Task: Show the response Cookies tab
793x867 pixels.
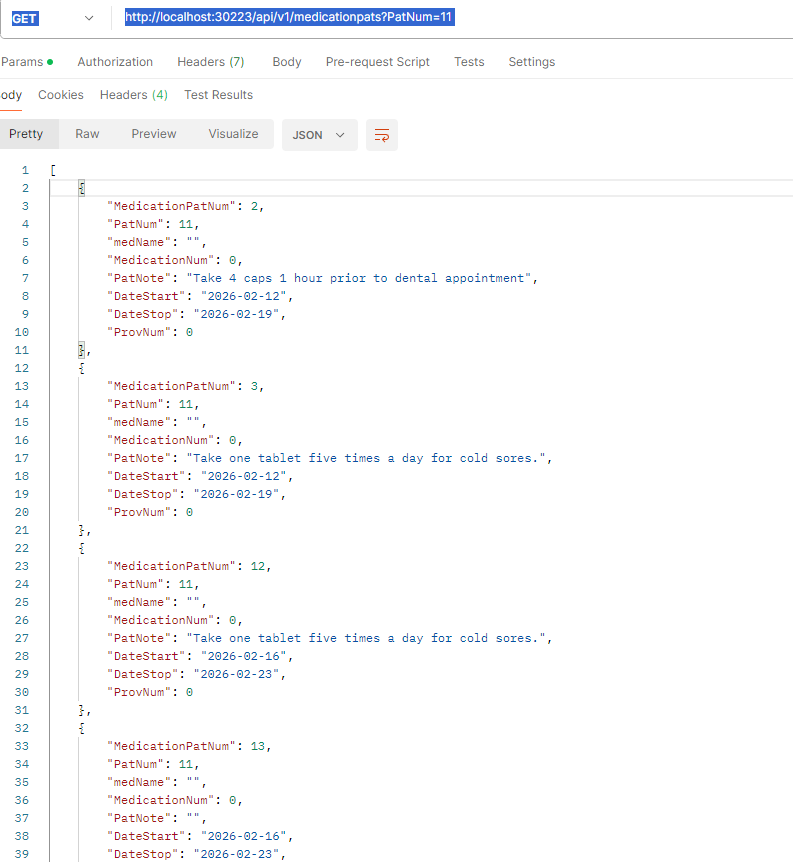Action: [61, 95]
